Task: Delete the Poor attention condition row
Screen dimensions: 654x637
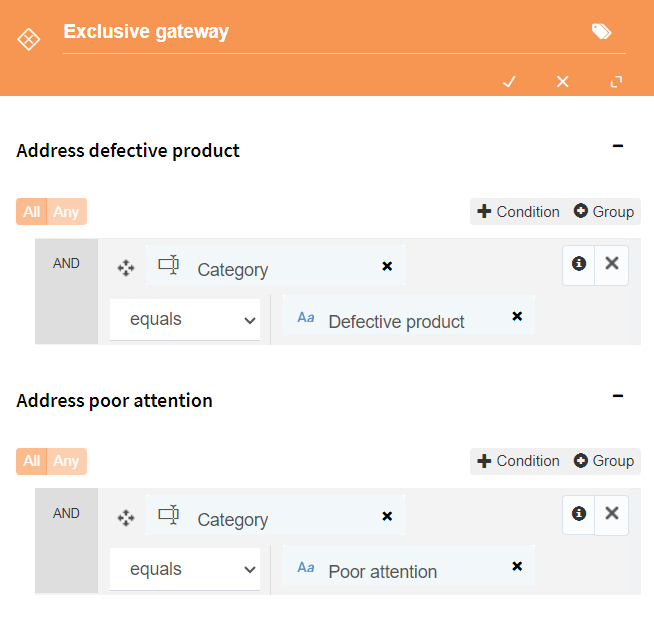Action: (x=611, y=514)
